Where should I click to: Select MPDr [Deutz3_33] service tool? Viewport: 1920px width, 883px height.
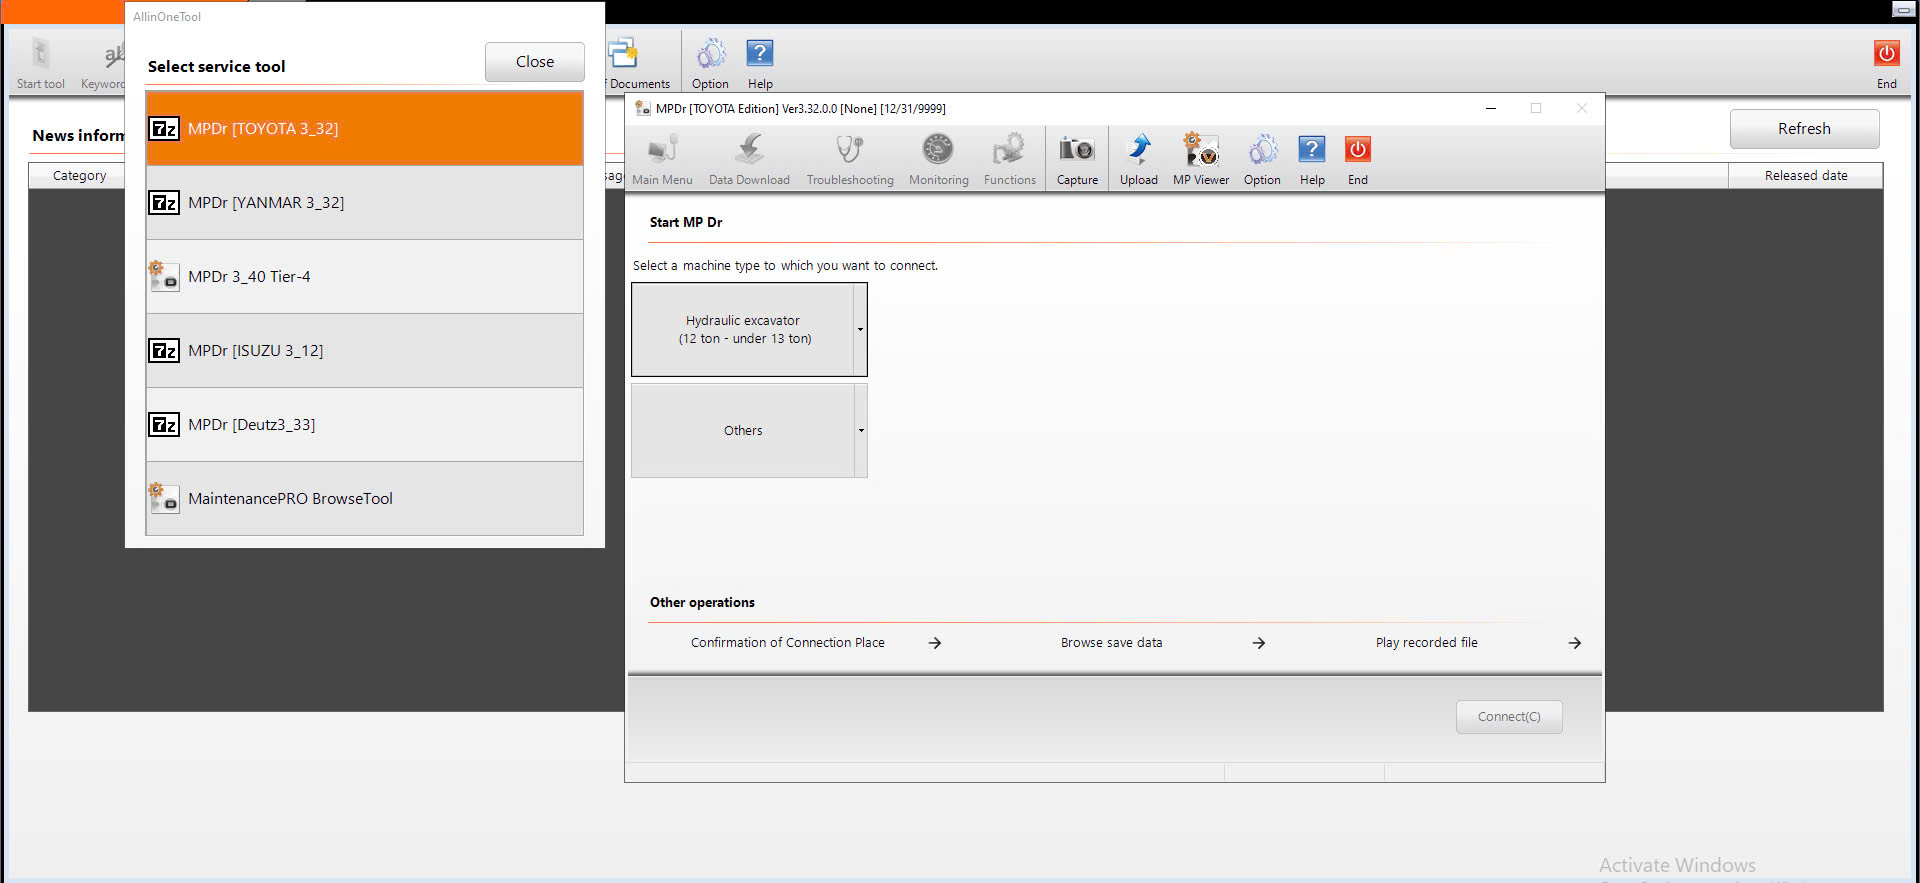click(x=365, y=424)
